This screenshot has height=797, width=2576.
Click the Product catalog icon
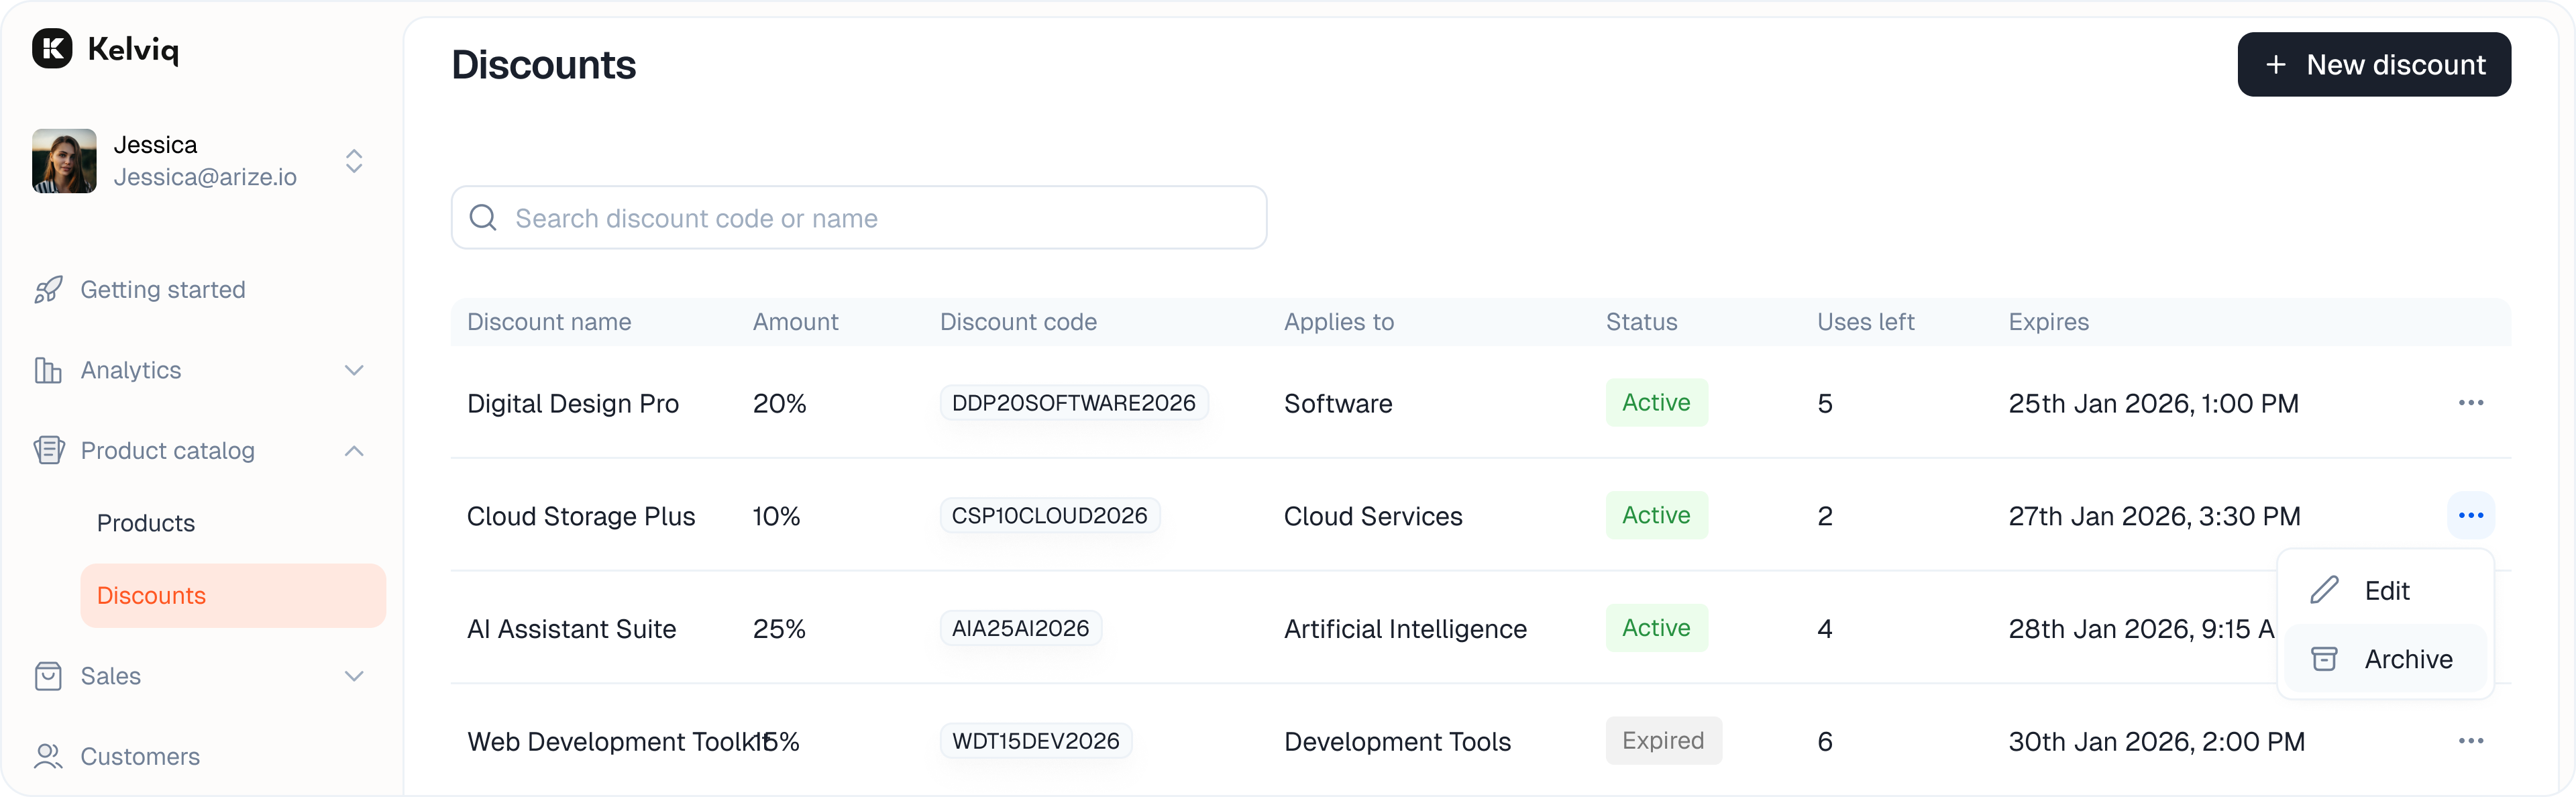[x=48, y=451]
